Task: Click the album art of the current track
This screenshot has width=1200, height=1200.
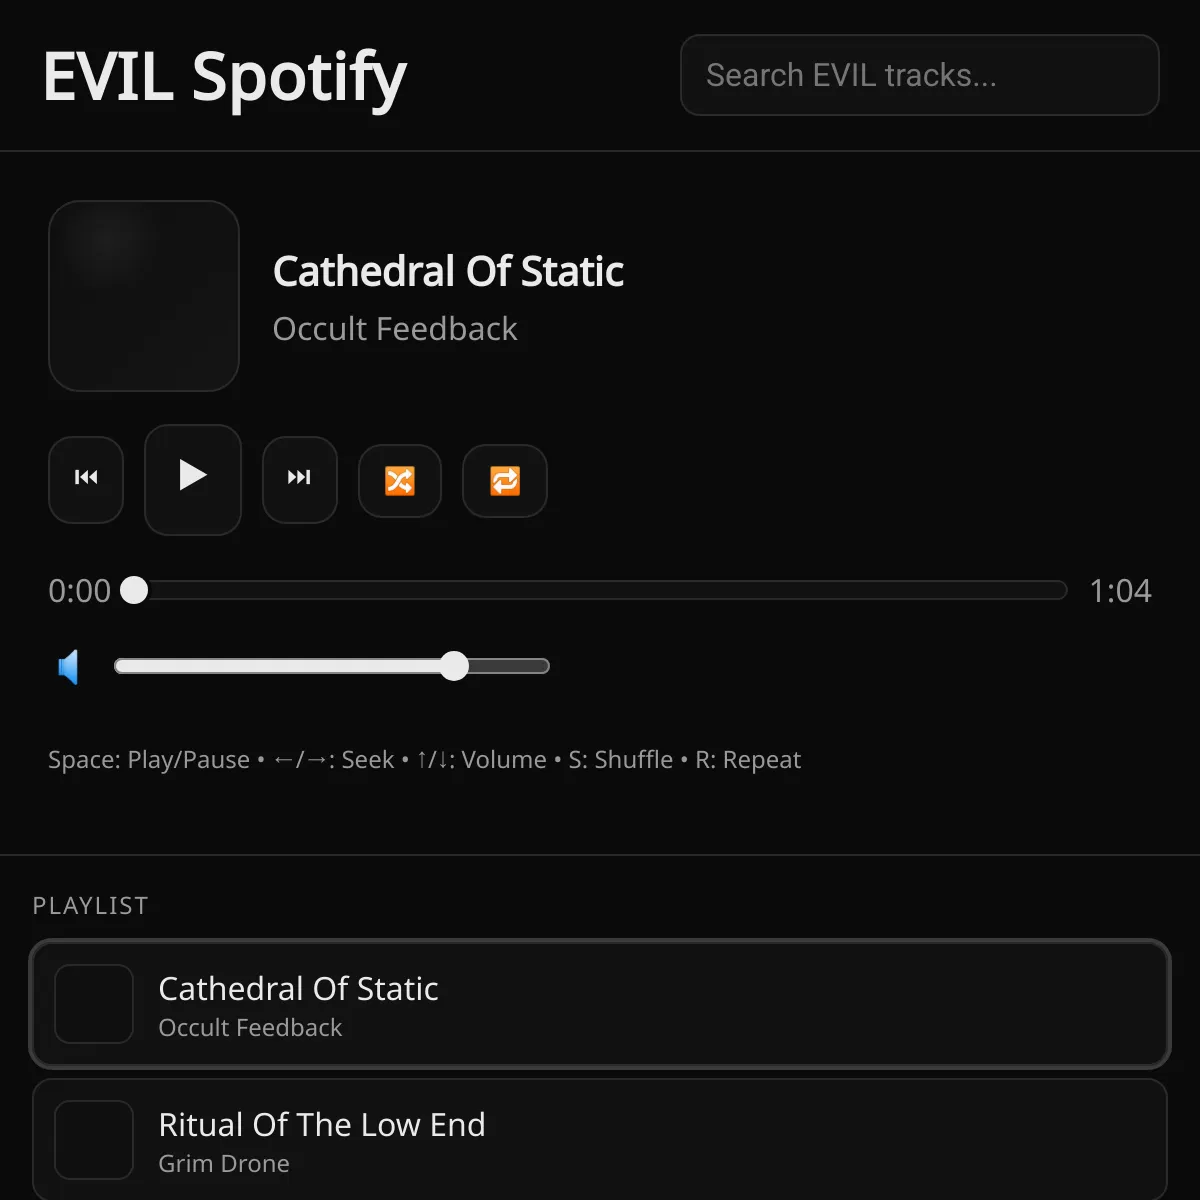Action: point(144,296)
